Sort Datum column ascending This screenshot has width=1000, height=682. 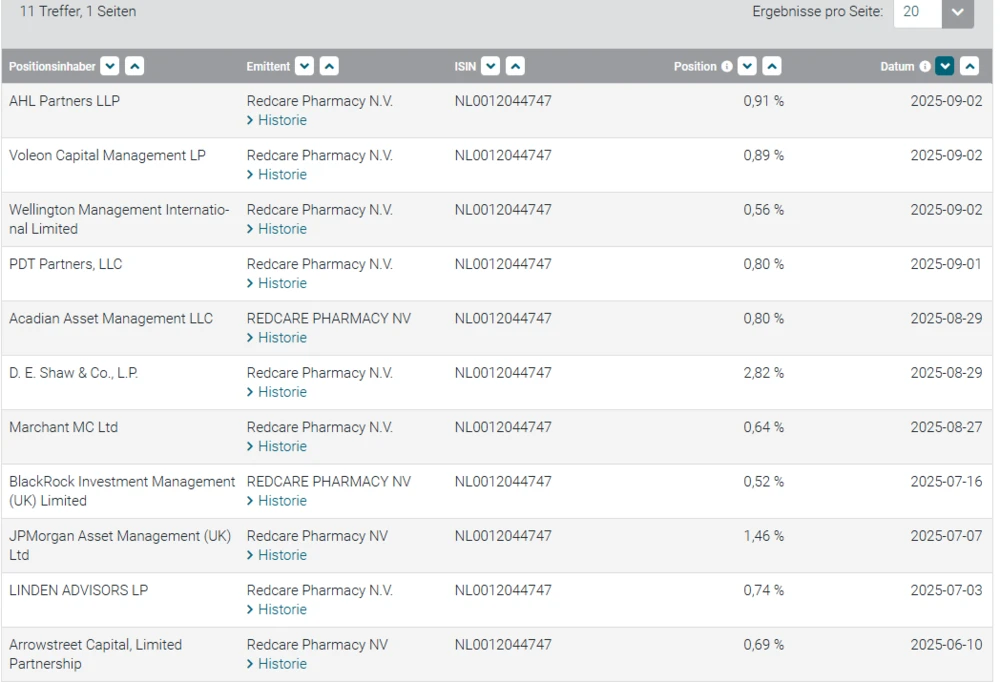[969, 67]
